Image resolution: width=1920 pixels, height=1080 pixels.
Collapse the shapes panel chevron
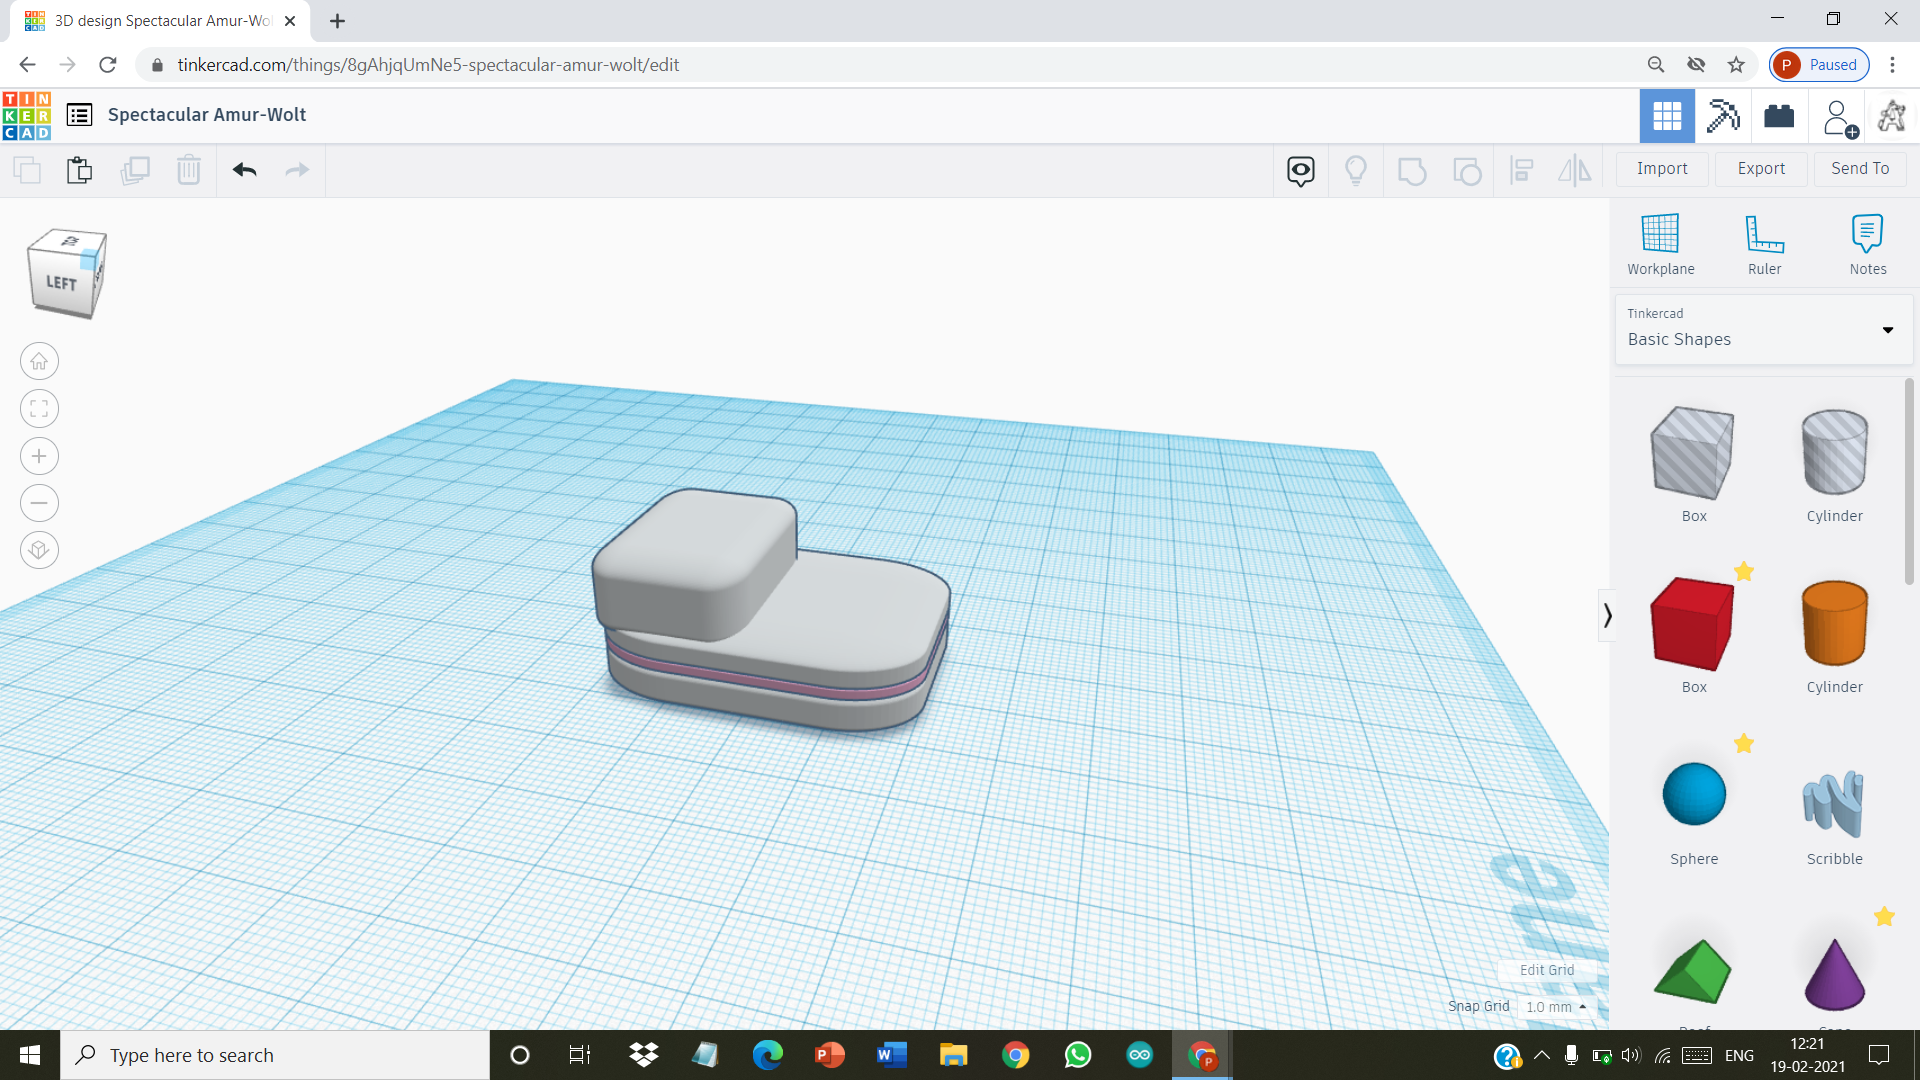point(1607,615)
